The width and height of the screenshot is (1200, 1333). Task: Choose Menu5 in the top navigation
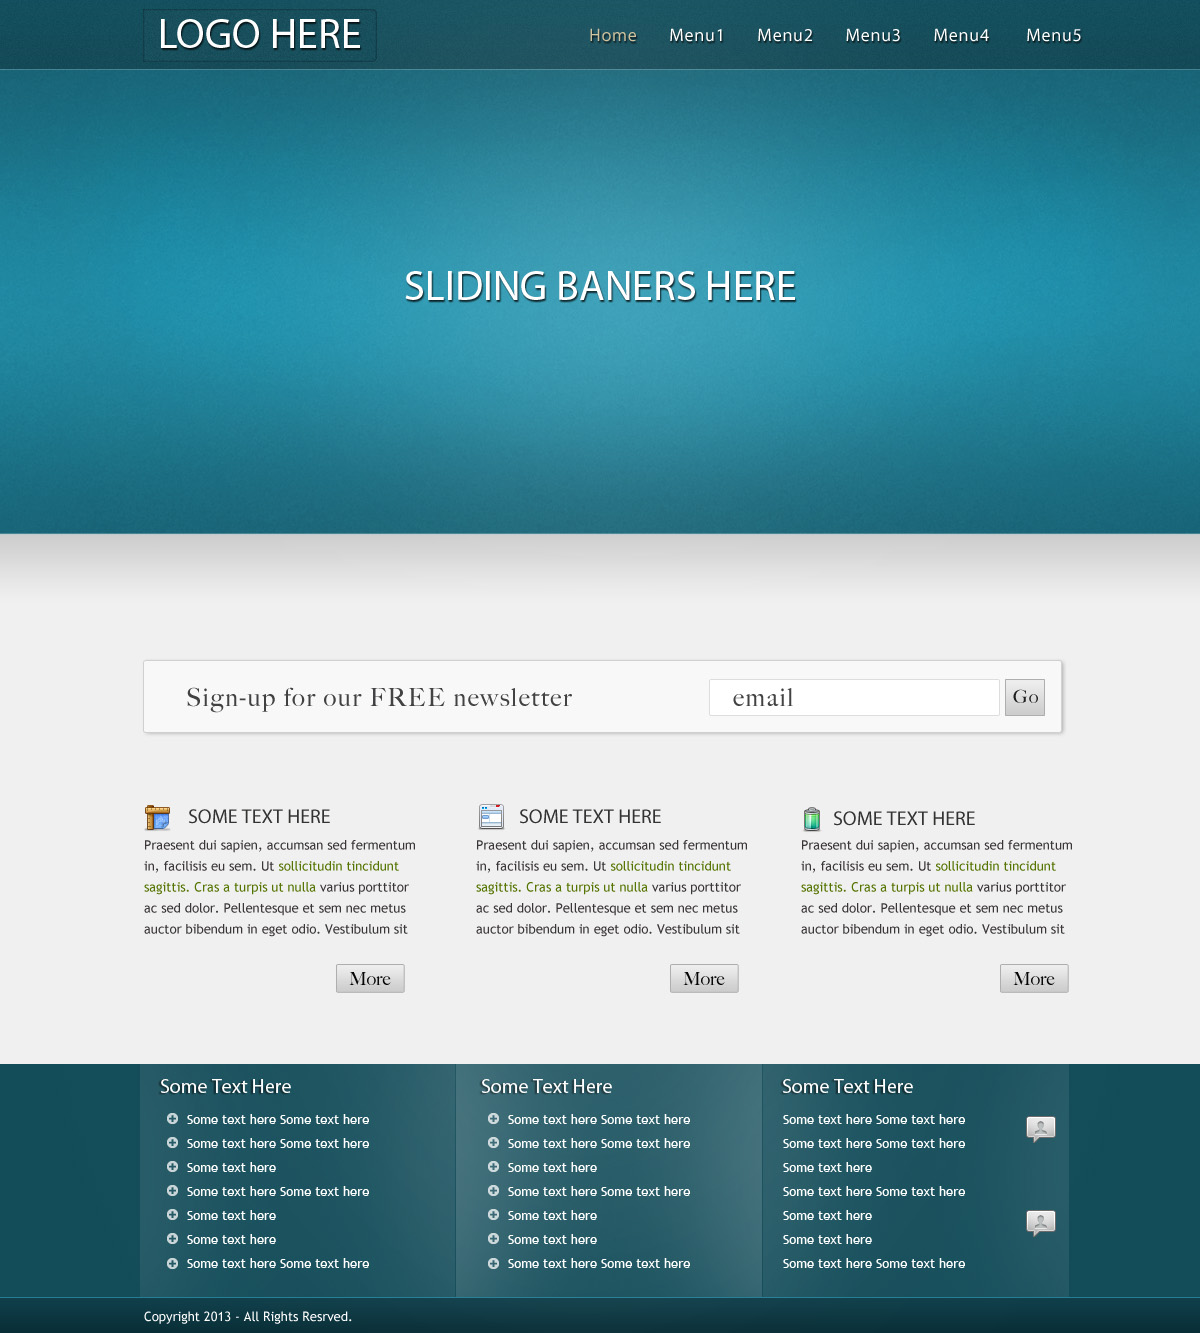click(1054, 35)
